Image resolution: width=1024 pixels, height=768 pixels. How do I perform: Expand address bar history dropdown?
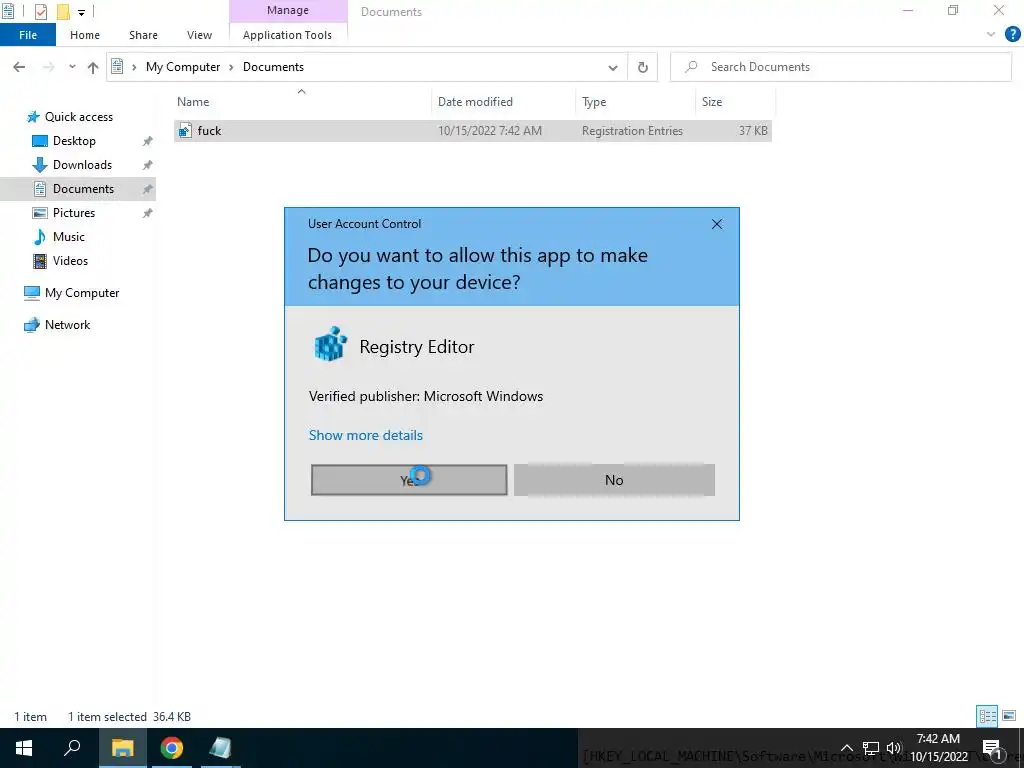coord(613,67)
